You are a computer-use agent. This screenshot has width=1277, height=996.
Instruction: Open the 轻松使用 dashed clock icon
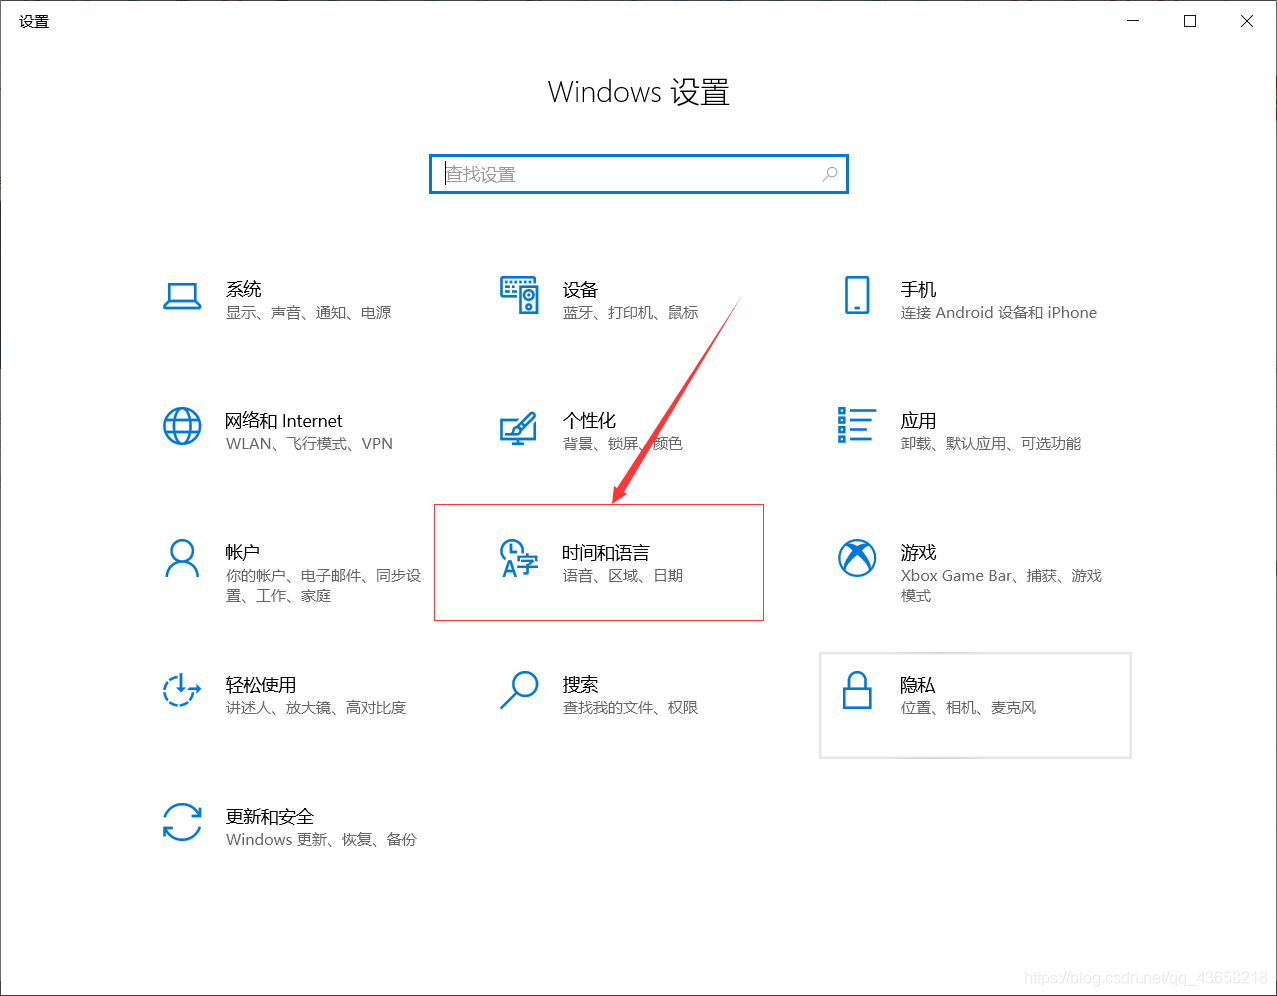(182, 690)
